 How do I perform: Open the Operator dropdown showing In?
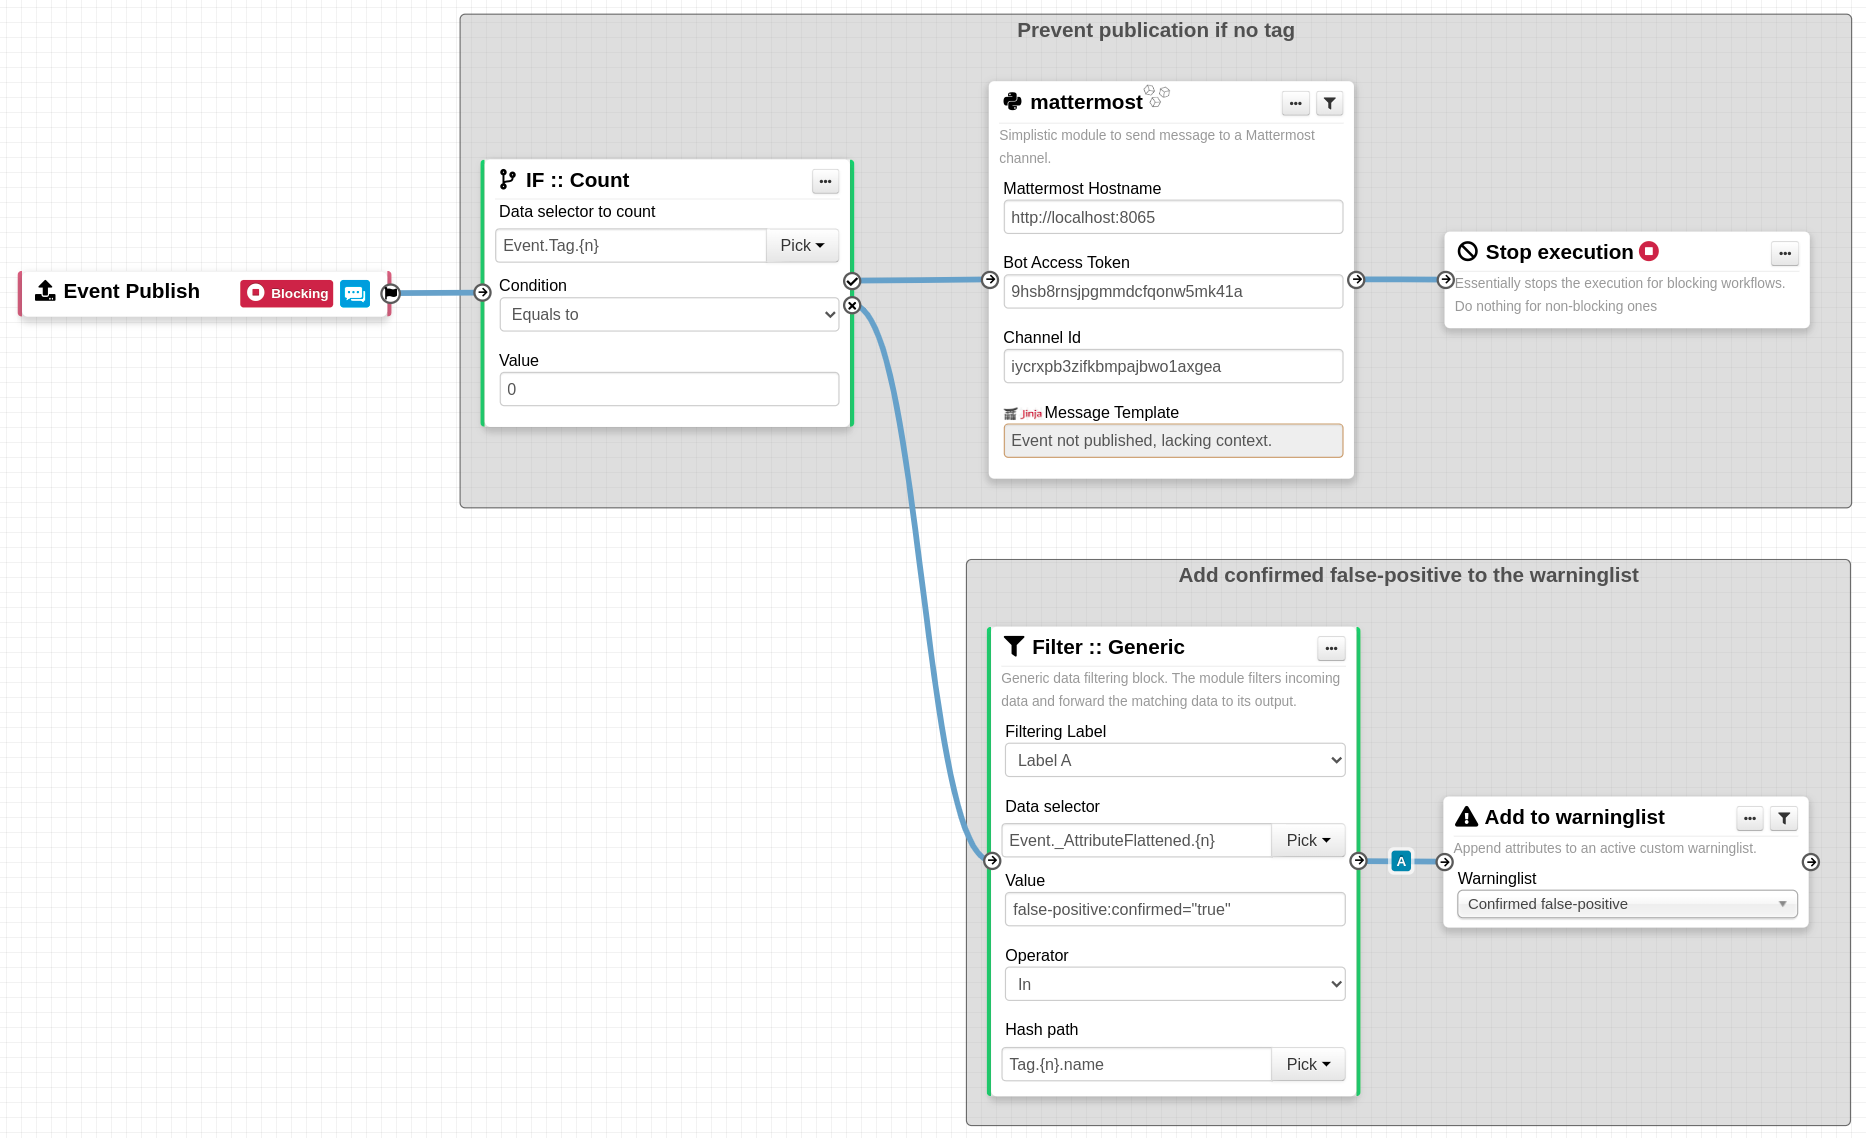point(1174,984)
